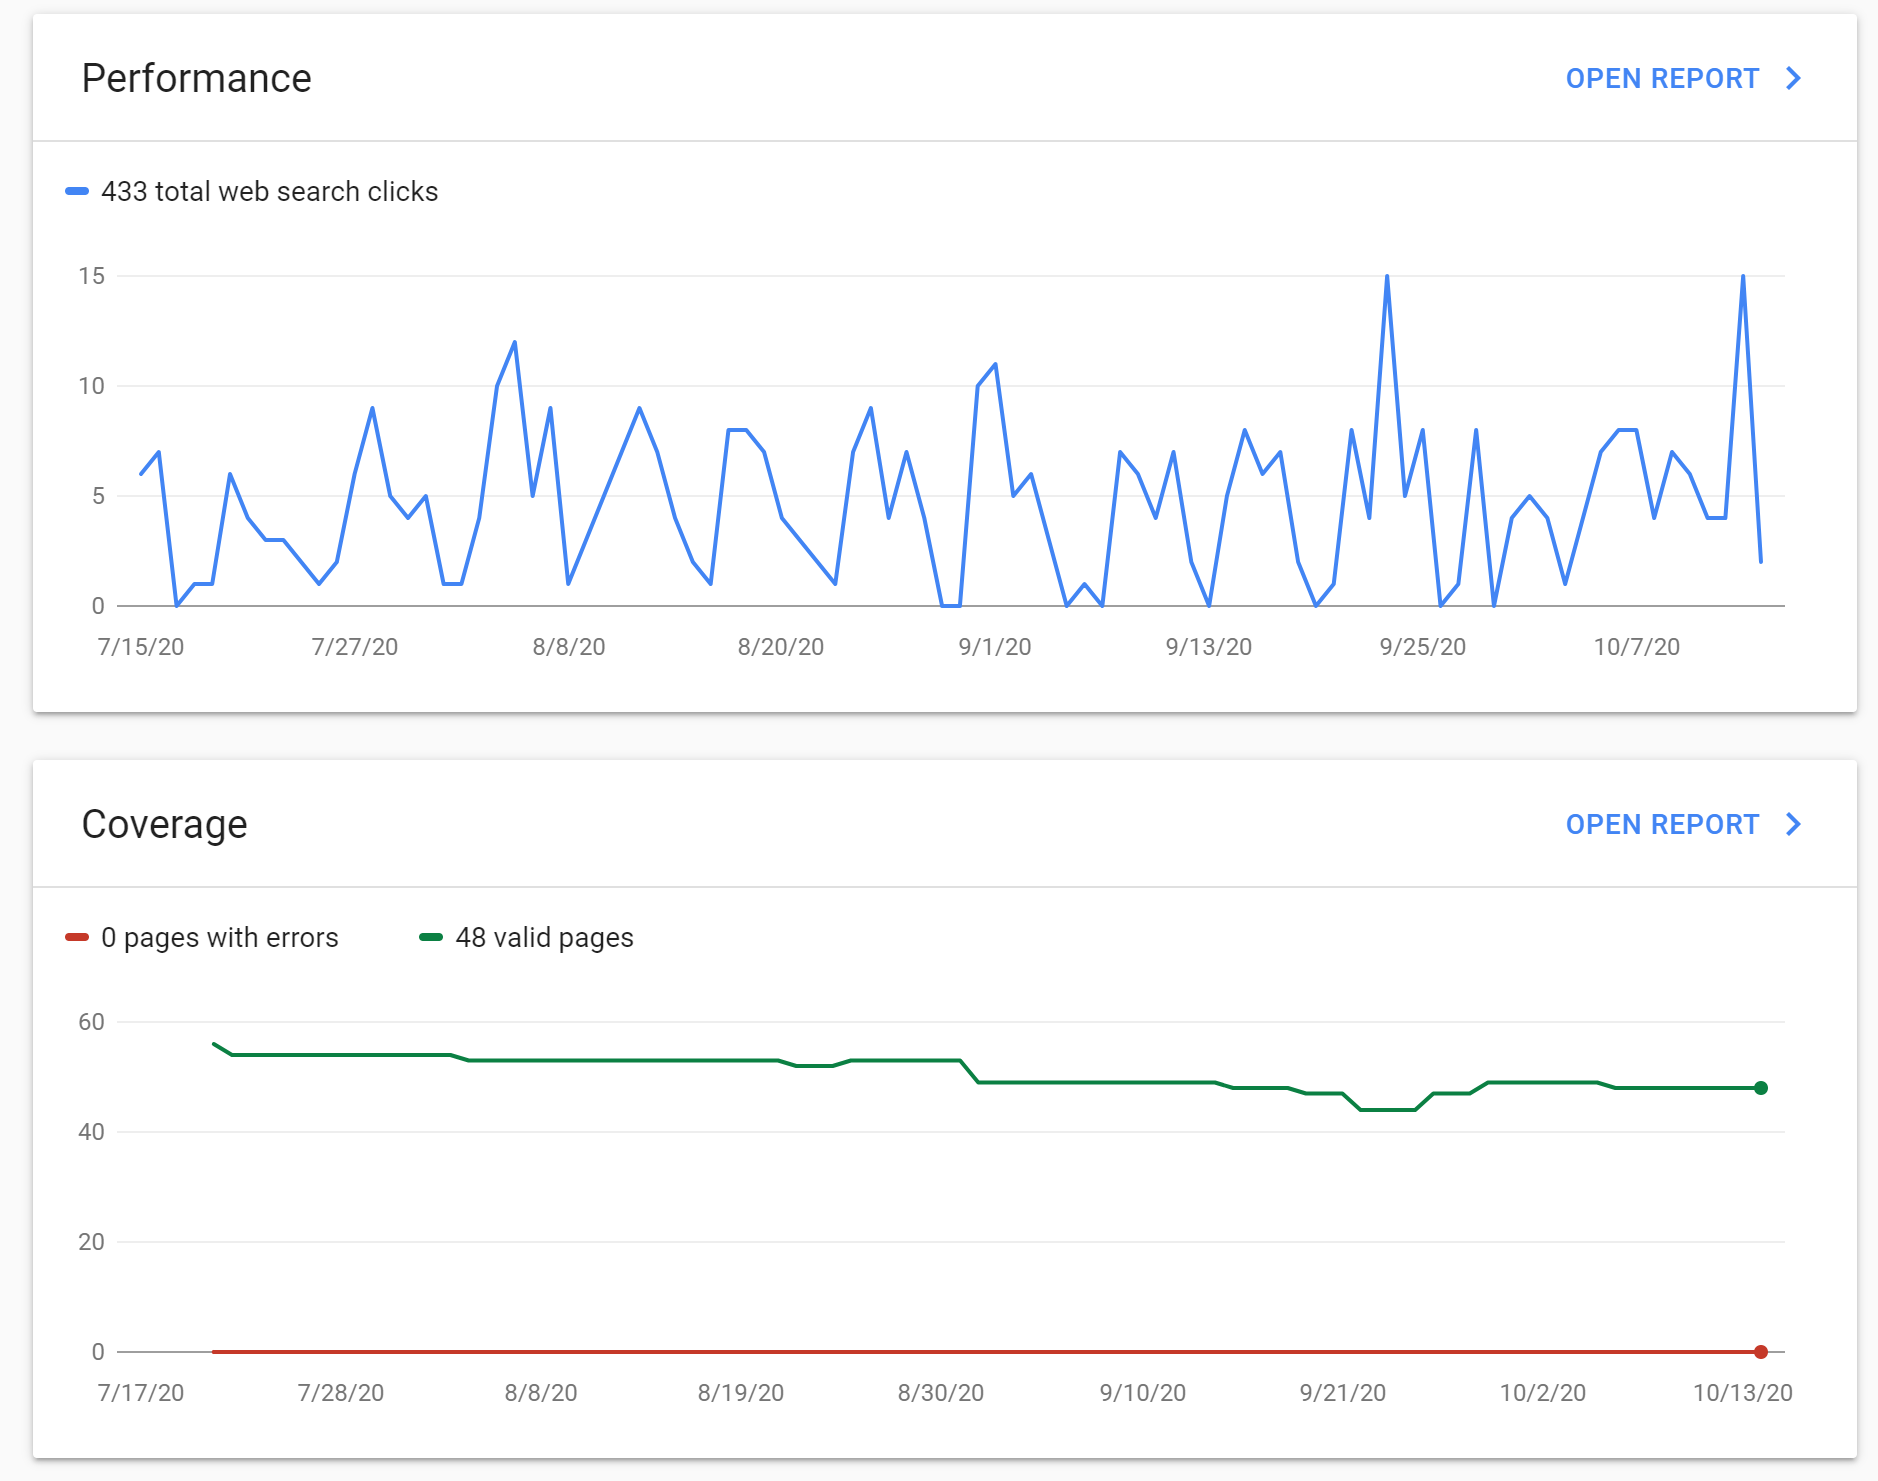Click the chevron arrow next to Performance Open Report
1878x1481 pixels.
coord(1793,78)
